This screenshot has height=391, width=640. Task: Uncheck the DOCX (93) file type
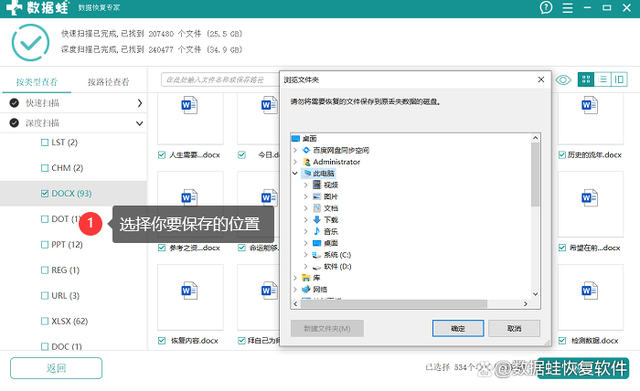(x=45, y=193)
